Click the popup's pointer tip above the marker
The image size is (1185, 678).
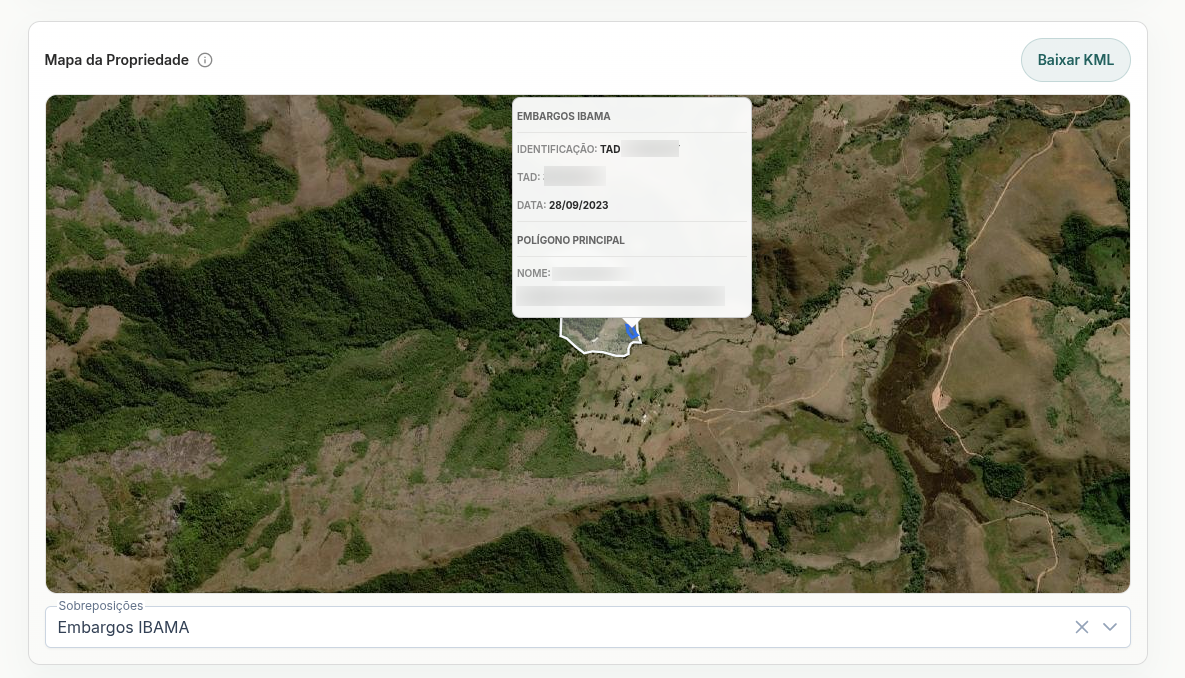point(631,321)
